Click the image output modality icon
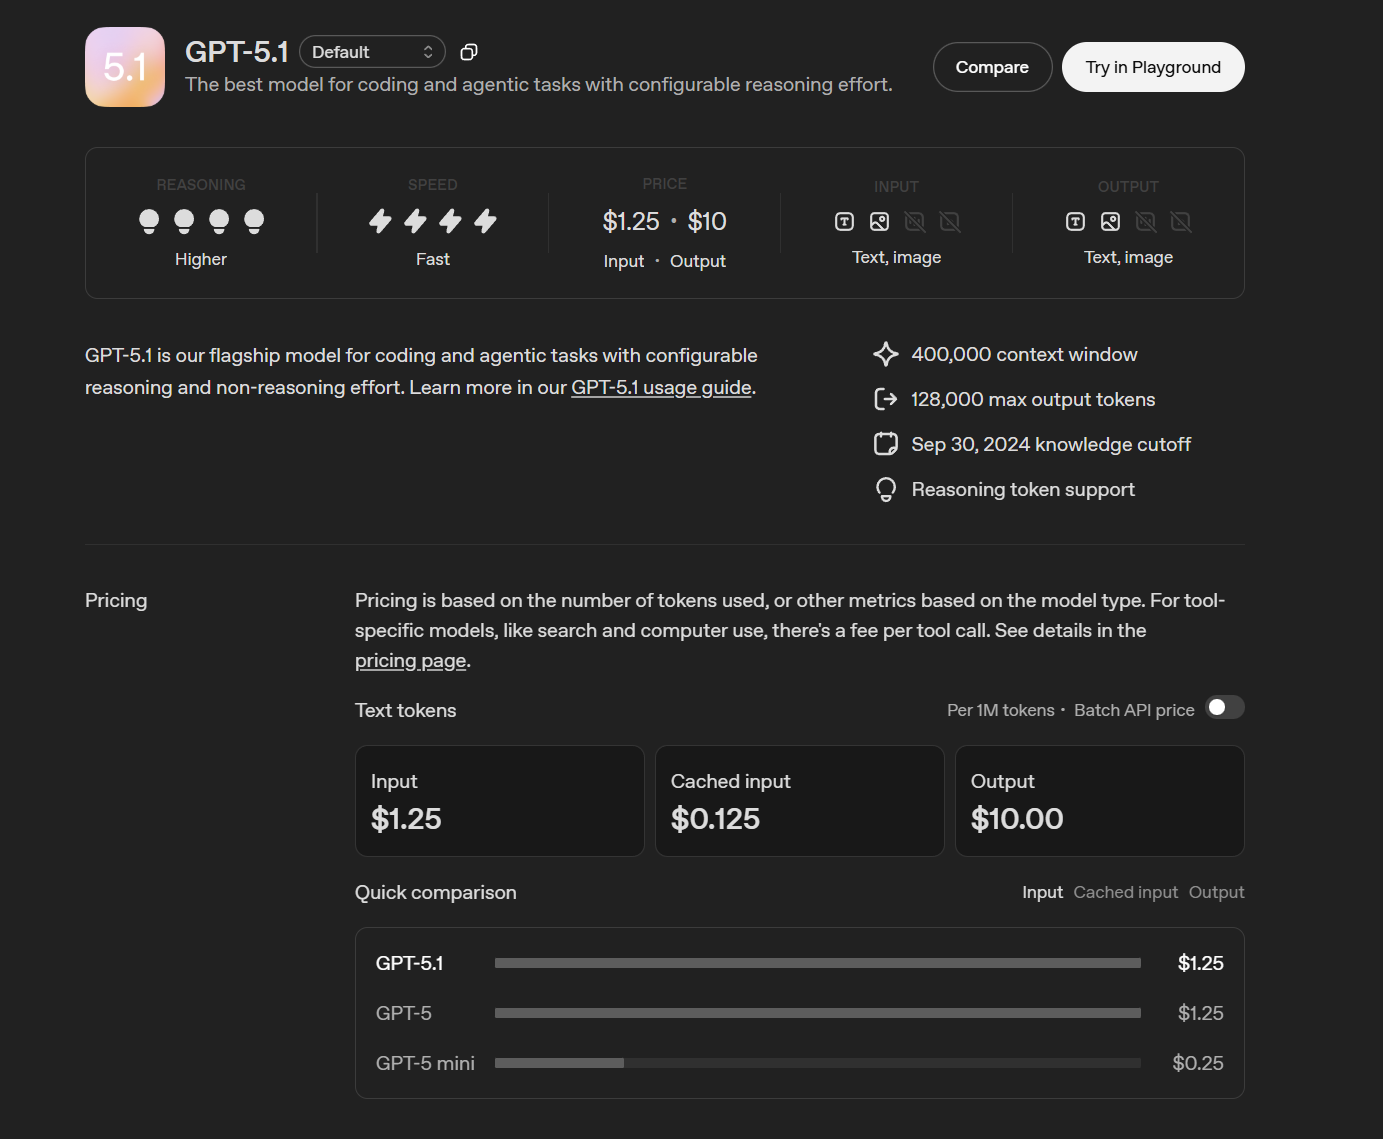1383x1139 pixels. 1110,222
